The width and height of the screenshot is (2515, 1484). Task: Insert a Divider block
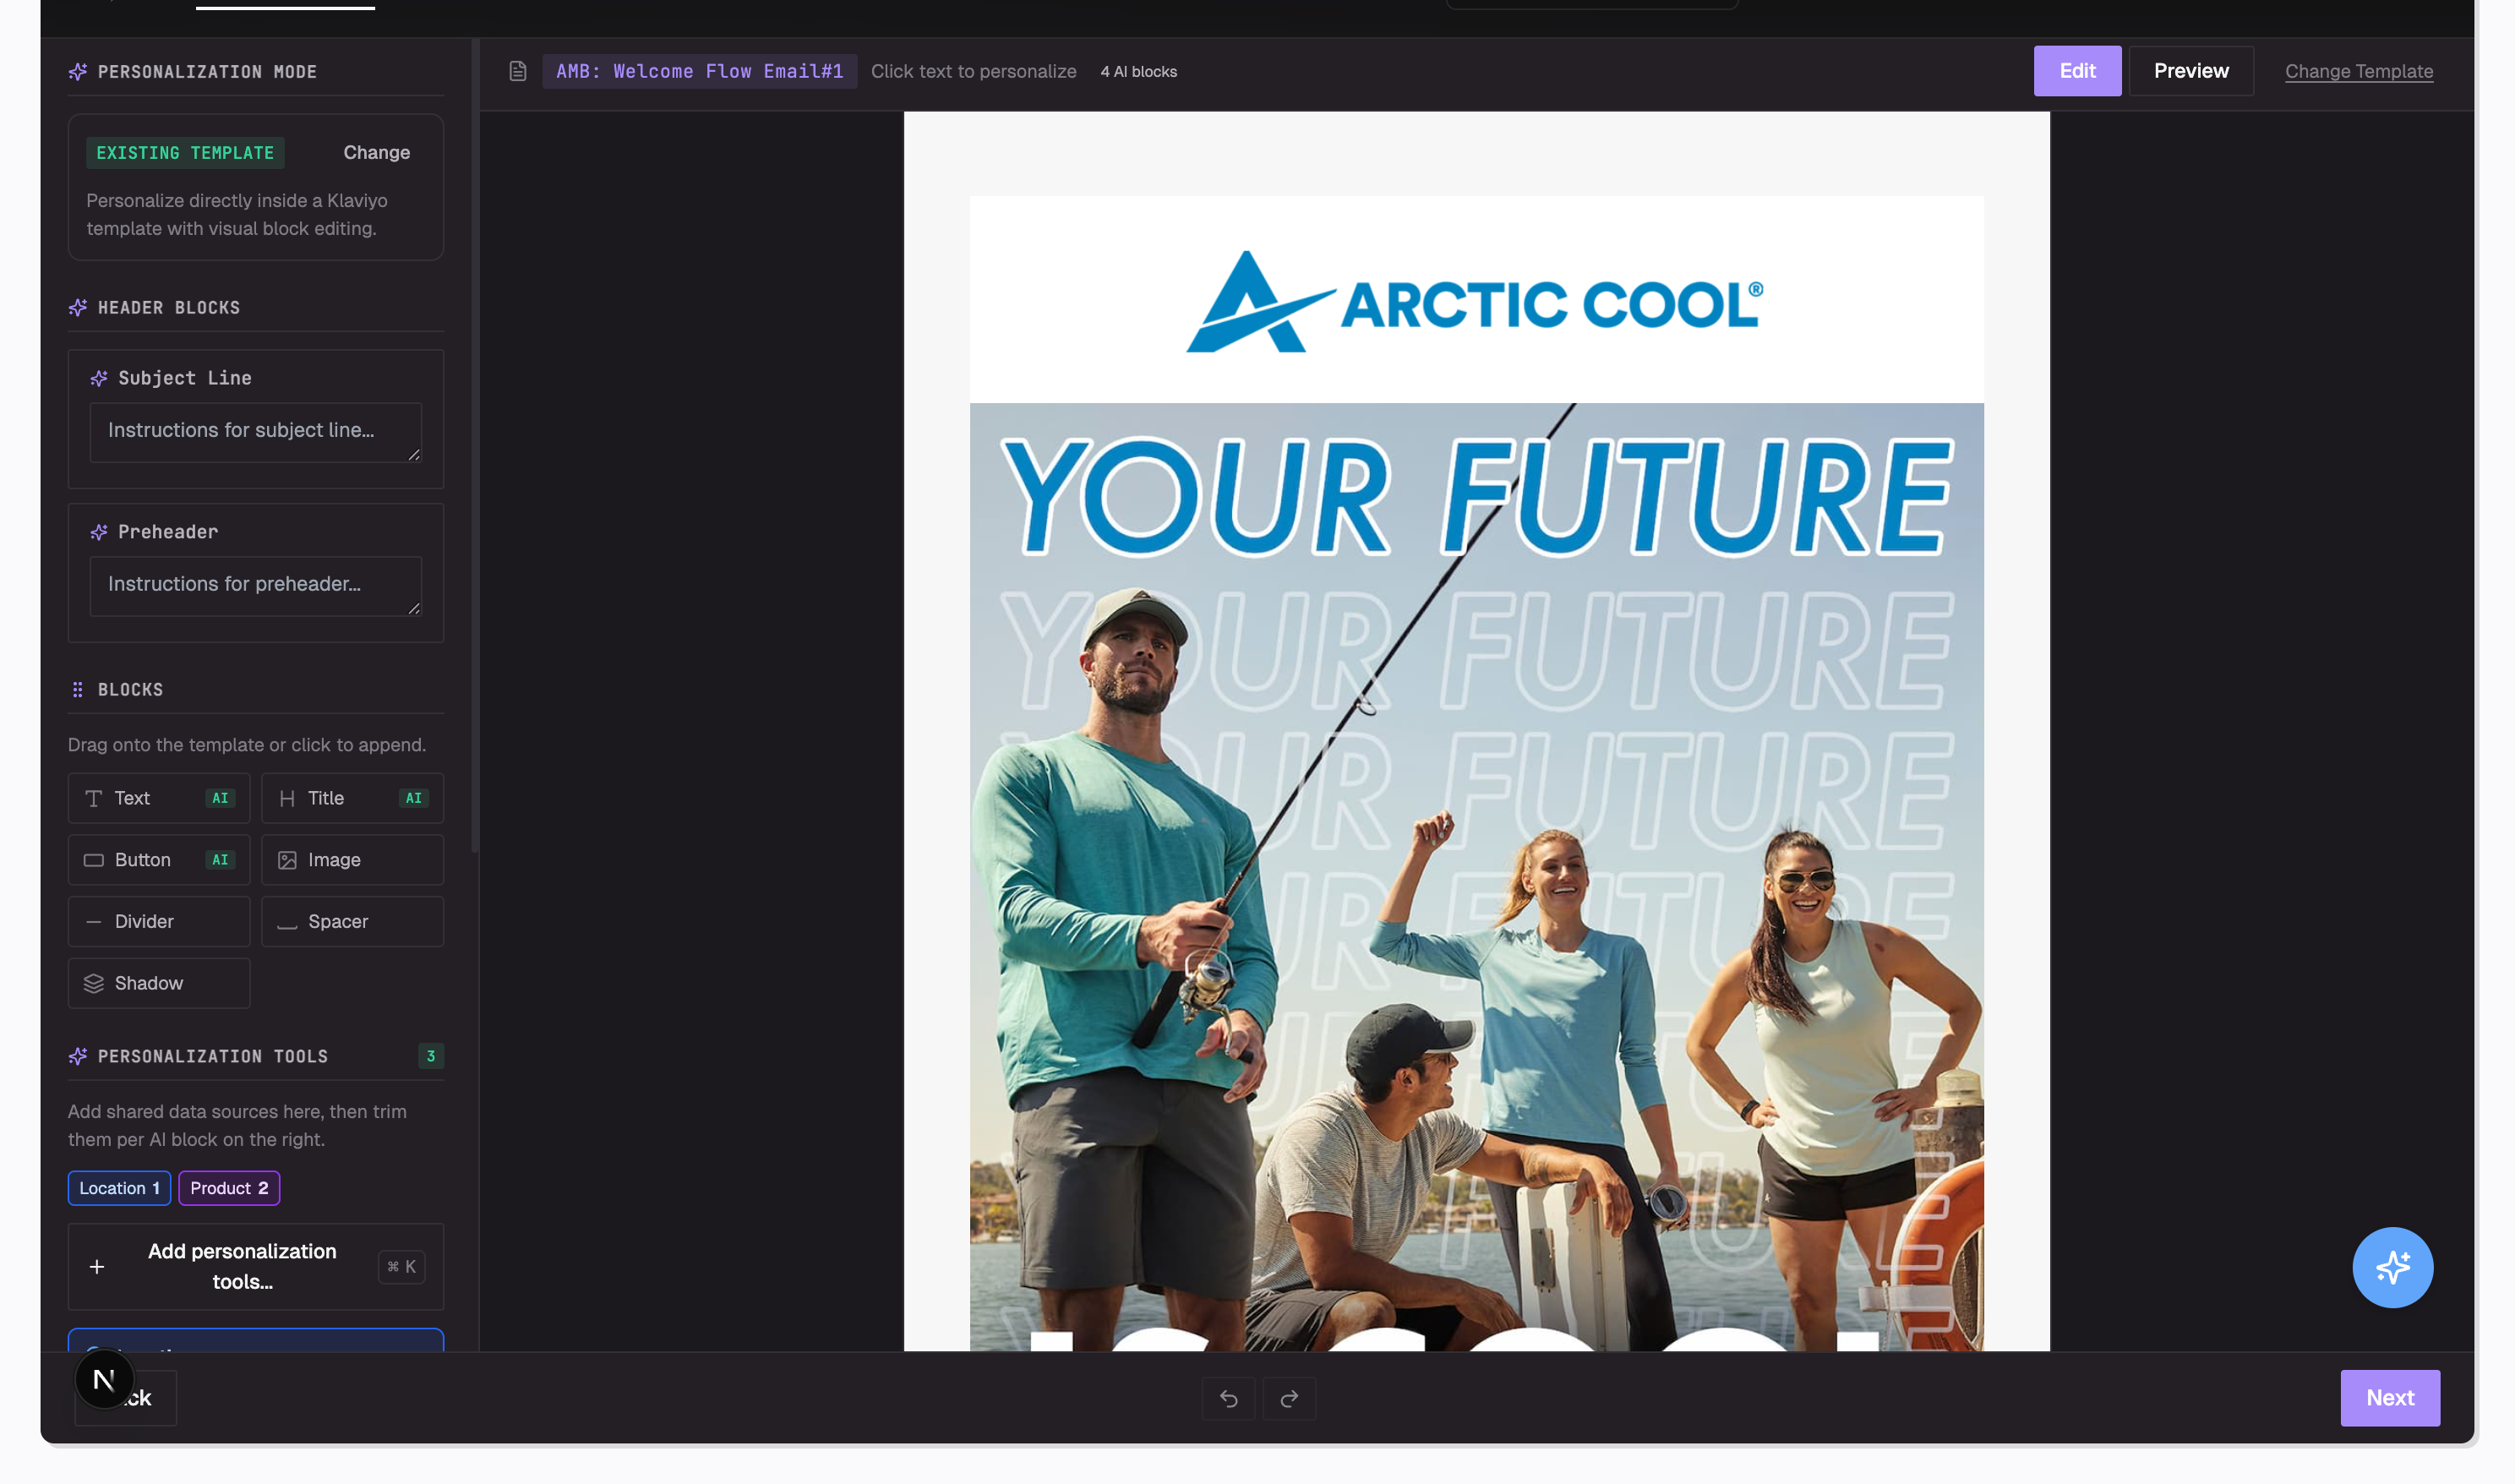[158, 921]
